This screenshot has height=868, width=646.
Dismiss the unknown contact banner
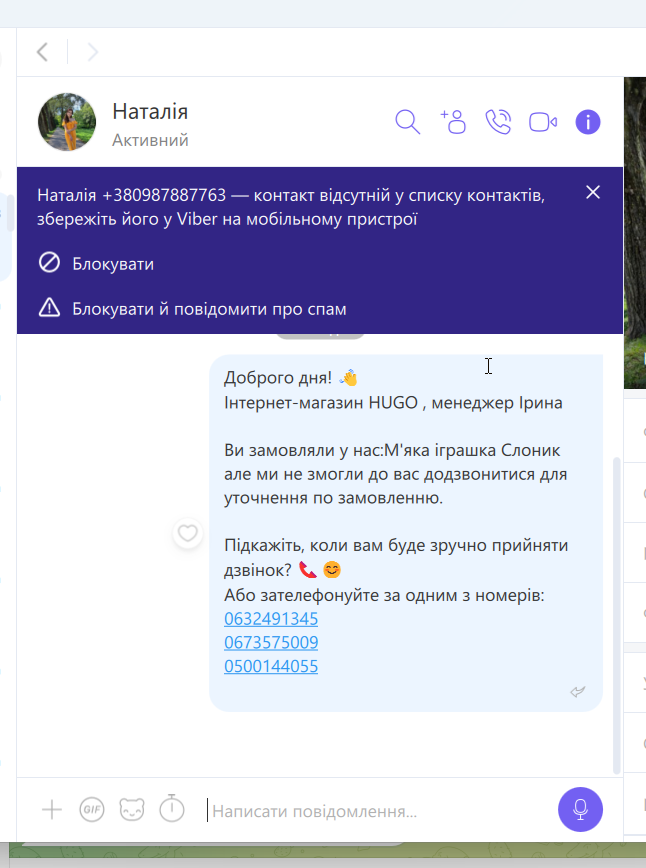593,192
